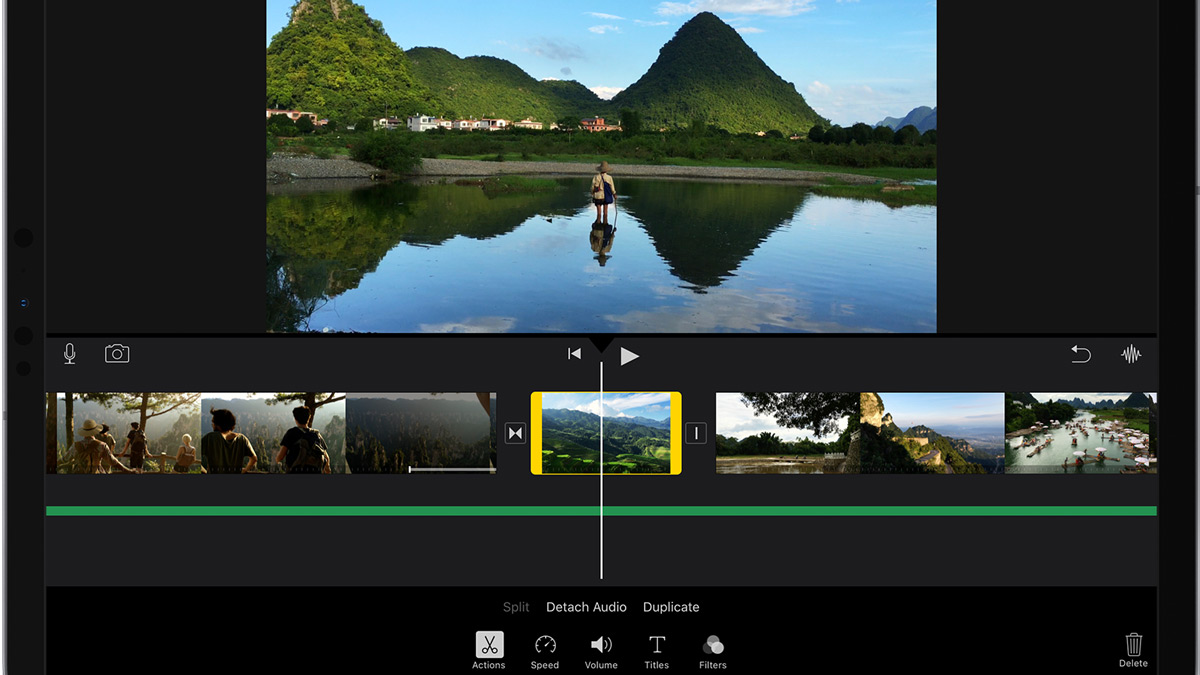The width and height of the screenshot is (1200, 675).
Task: Play the video preview
Action: point(629,354)
